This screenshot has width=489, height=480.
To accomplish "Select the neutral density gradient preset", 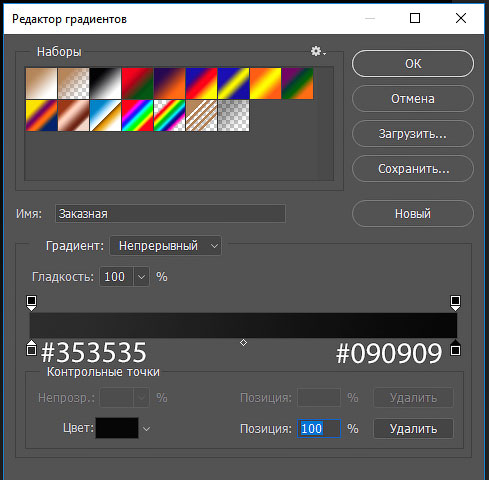I will [233, 116].
